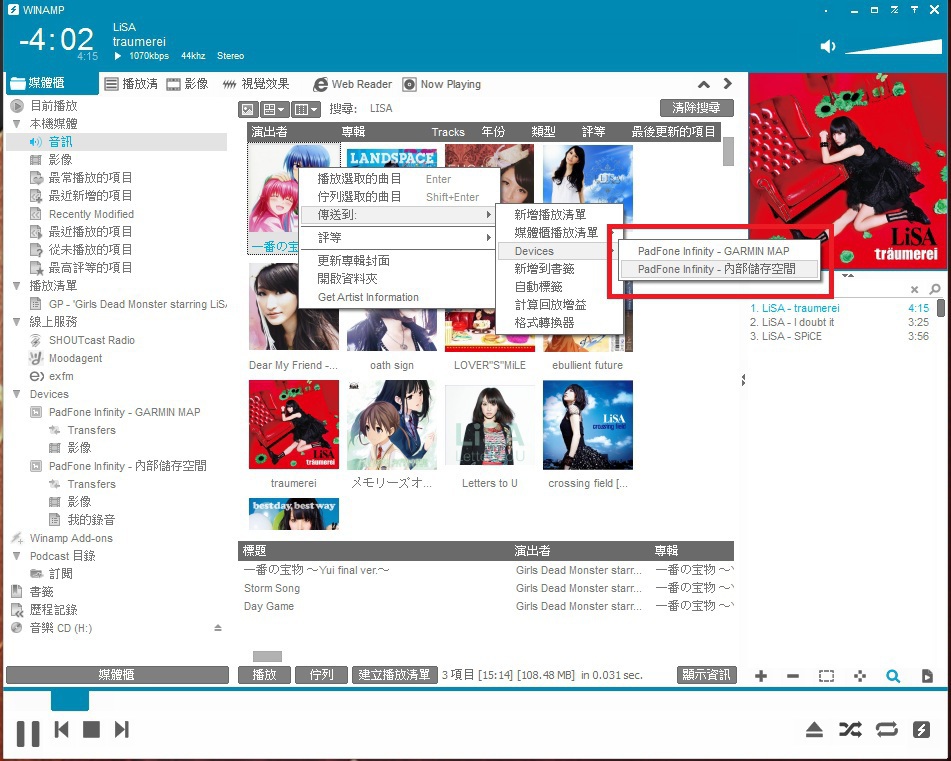The height and width of the screenshot is (761, 951).
Task: Add to playlist with the plus icon
Action: click(761, 676)
